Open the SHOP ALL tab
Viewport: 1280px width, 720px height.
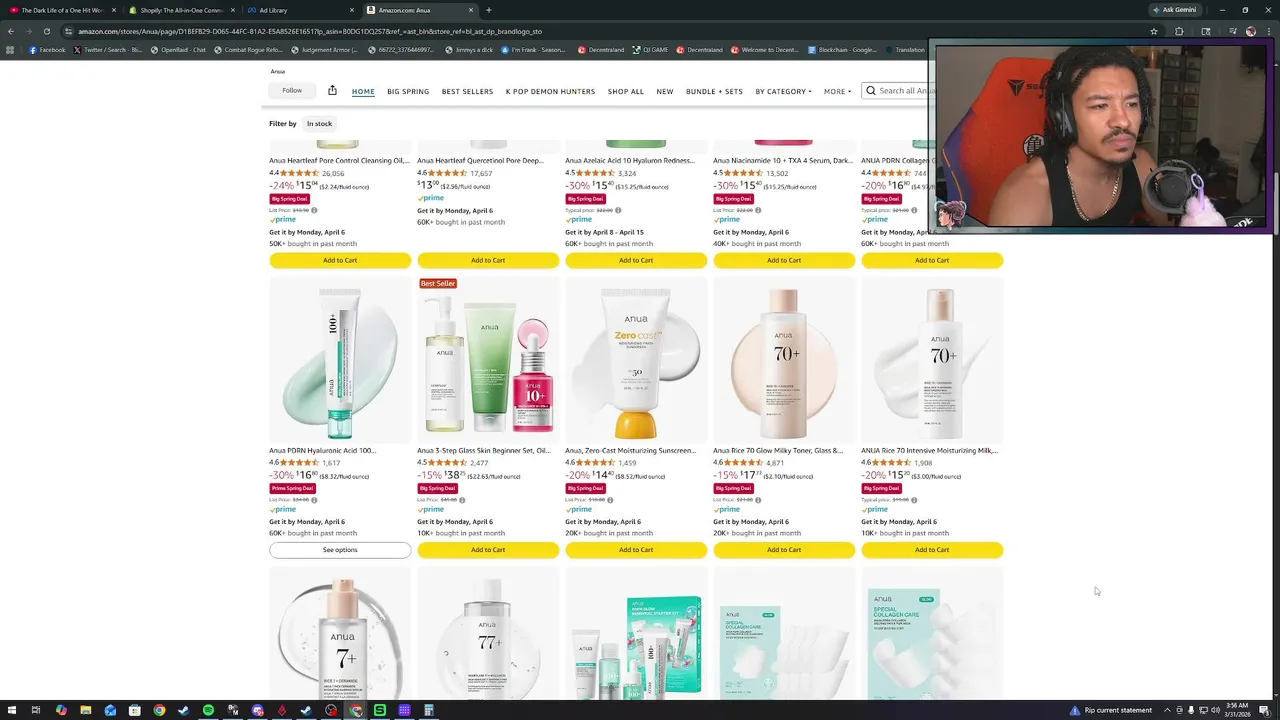[626, 91]
